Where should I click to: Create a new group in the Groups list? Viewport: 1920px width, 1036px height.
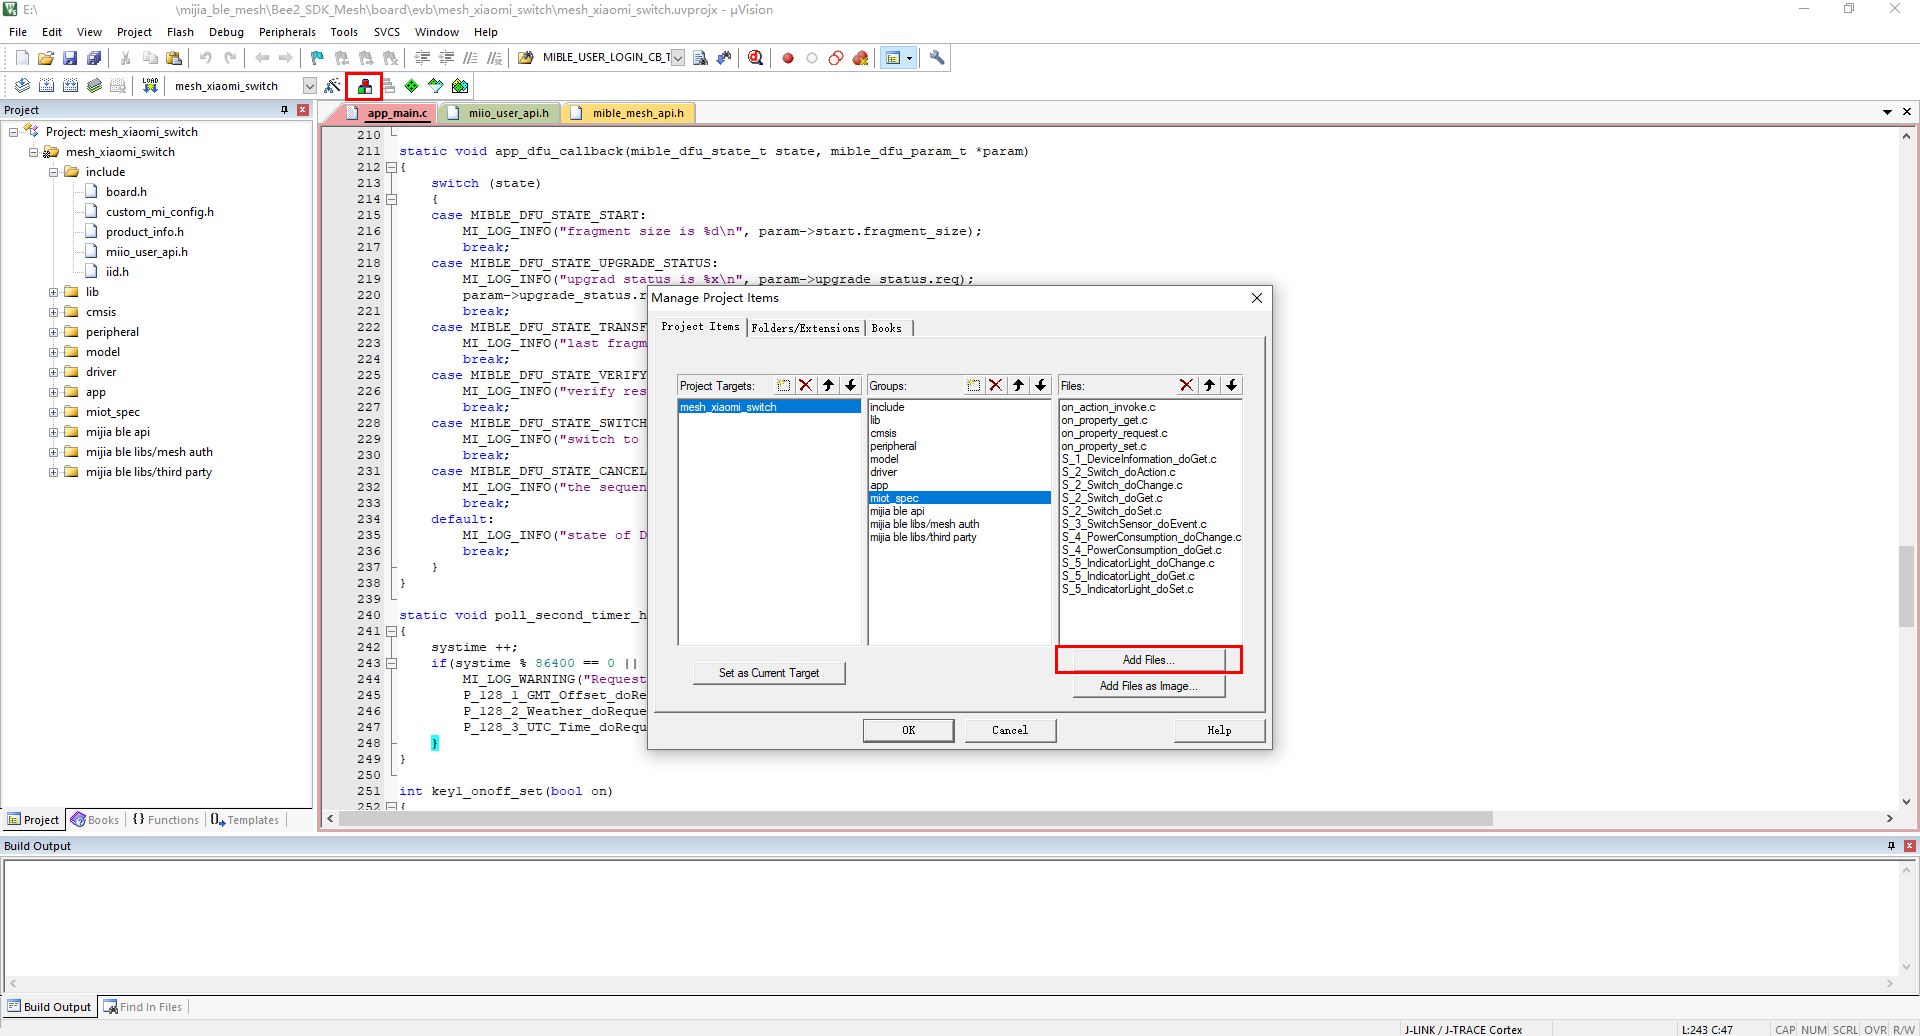tap(973, 385)
